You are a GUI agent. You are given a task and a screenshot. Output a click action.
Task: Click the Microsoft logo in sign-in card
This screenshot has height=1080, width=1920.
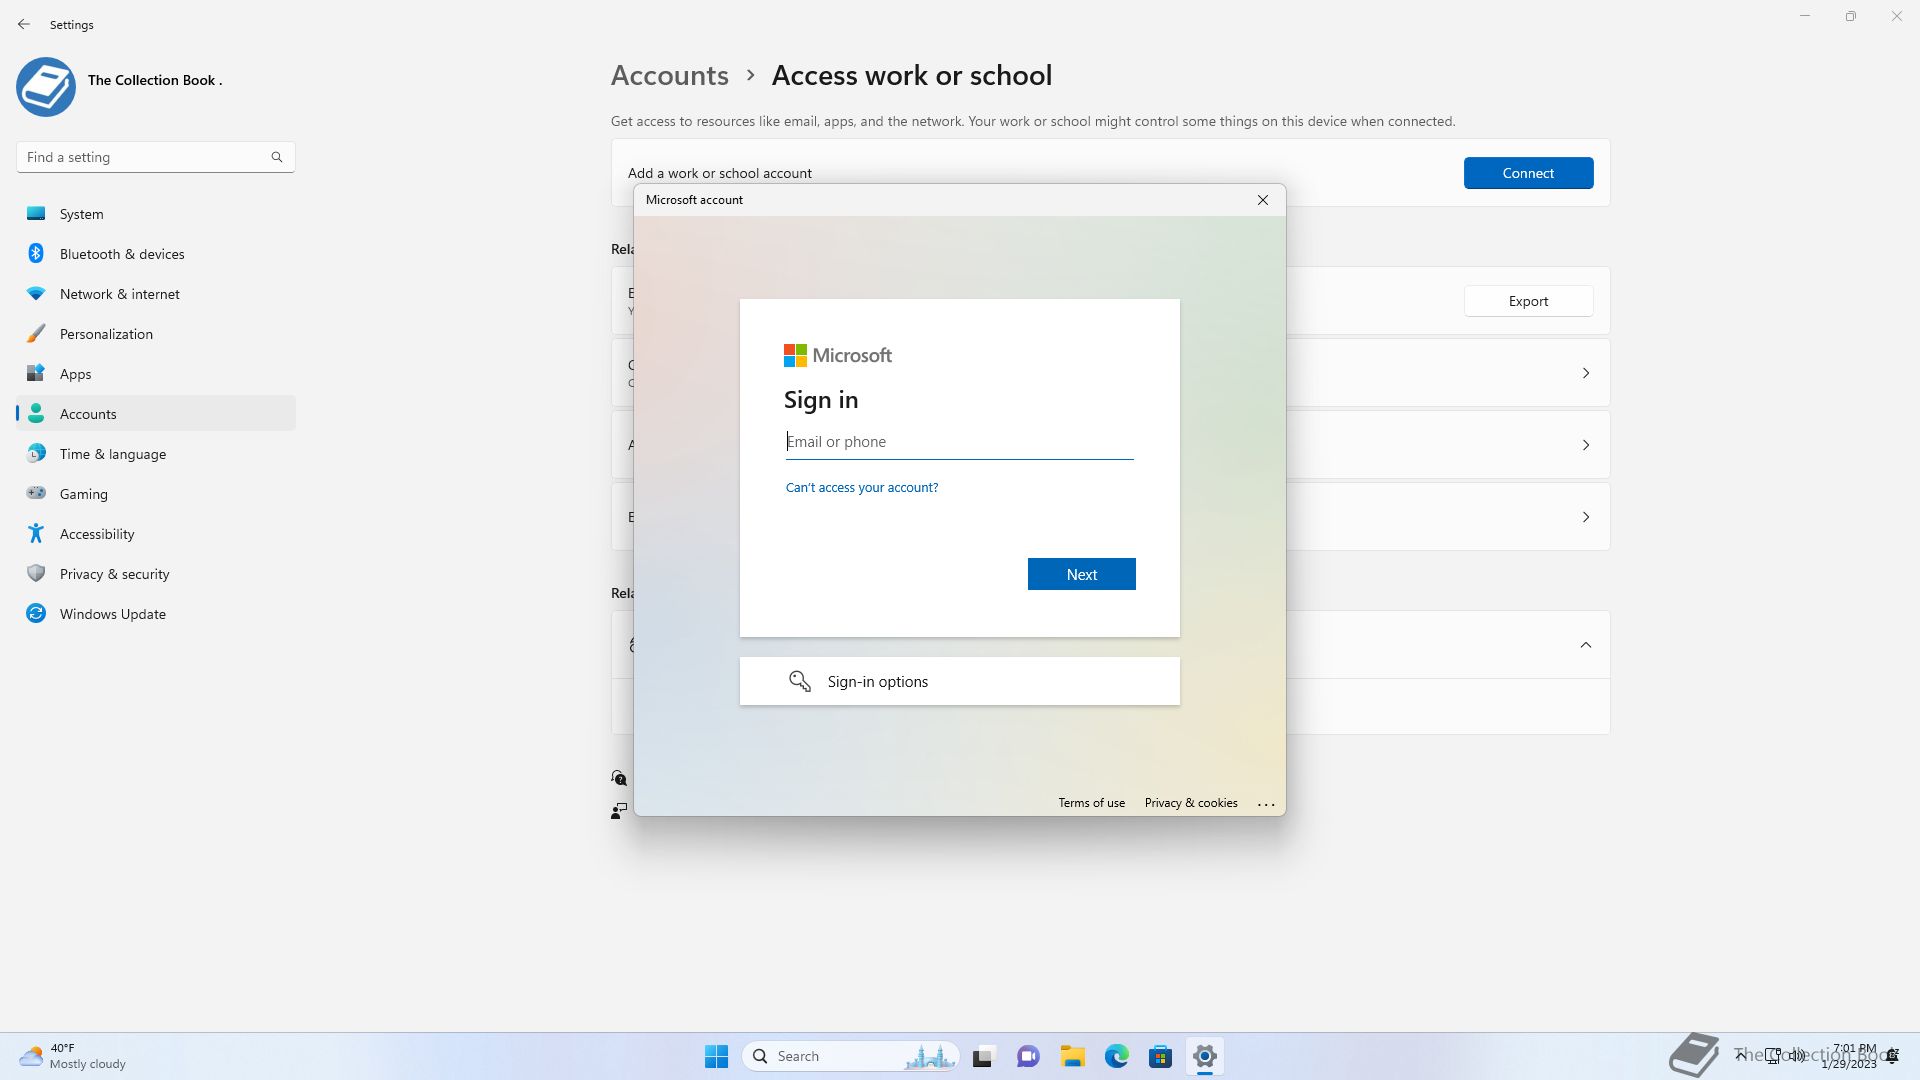tap(837, 355)
